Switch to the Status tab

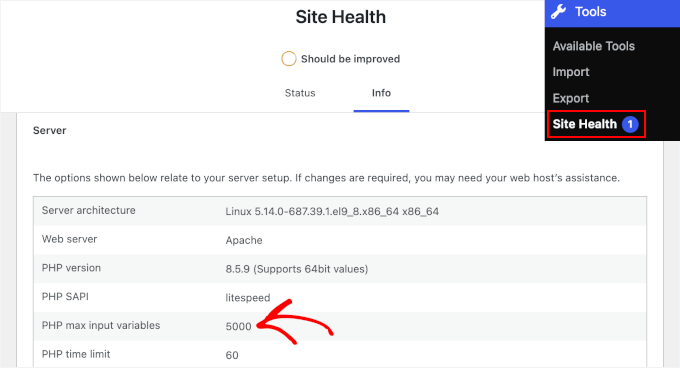(300, 93)
